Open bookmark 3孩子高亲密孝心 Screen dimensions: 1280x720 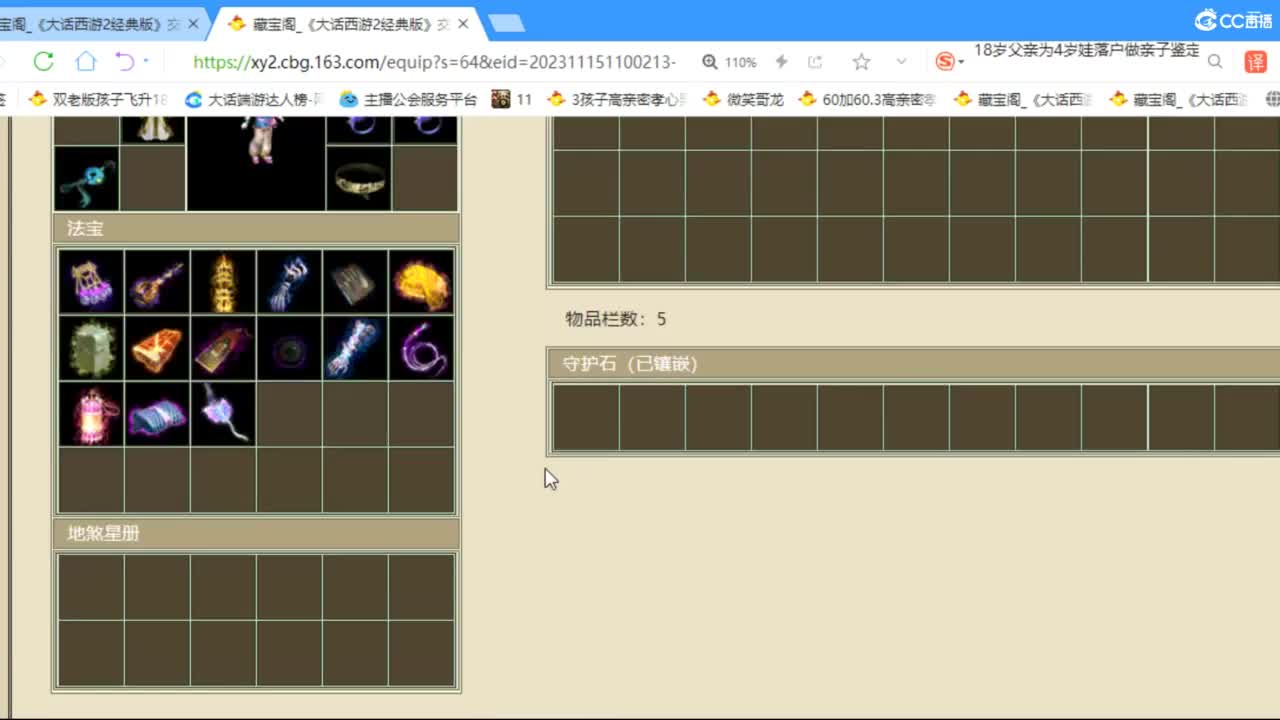(617, 100)
